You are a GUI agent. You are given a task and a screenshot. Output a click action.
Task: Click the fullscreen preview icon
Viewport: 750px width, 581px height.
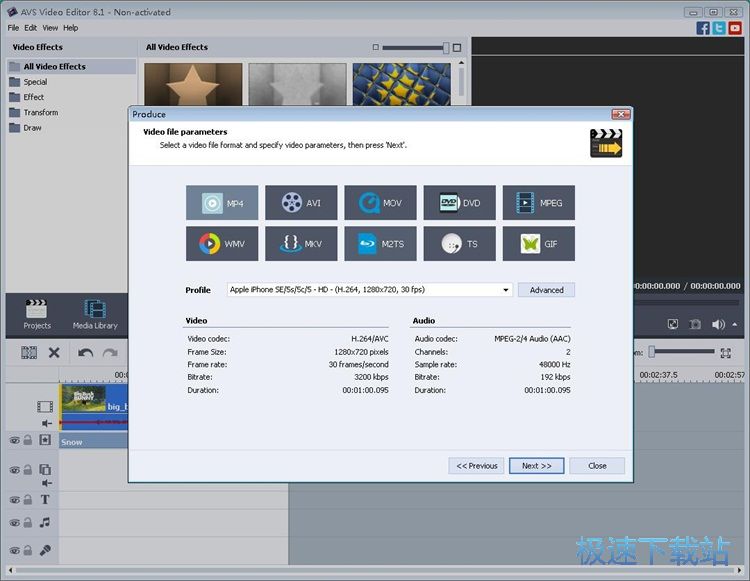click(x=673, y=324)
